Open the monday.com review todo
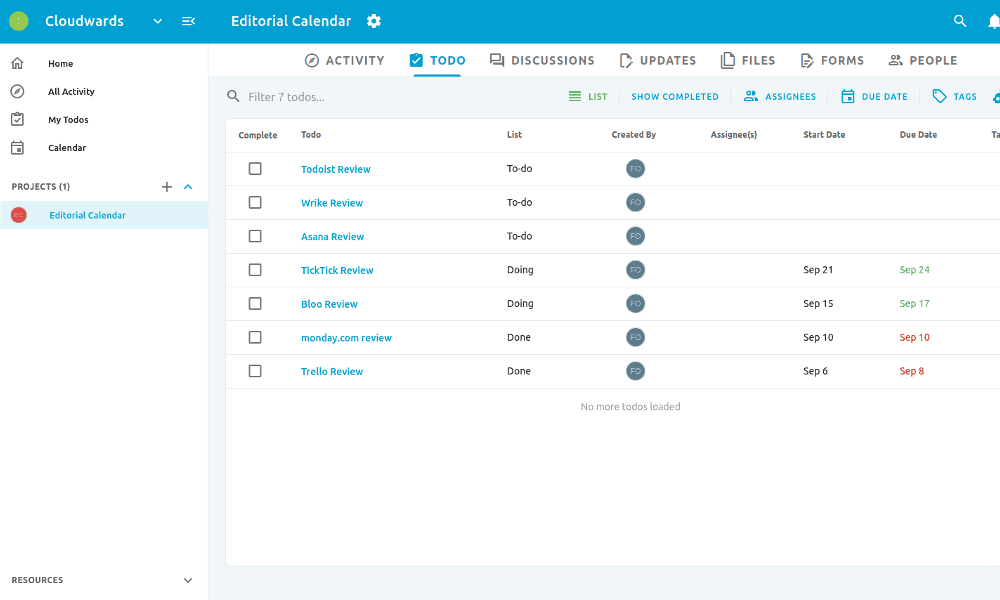 pyautogui.click(x=346, y=338)
